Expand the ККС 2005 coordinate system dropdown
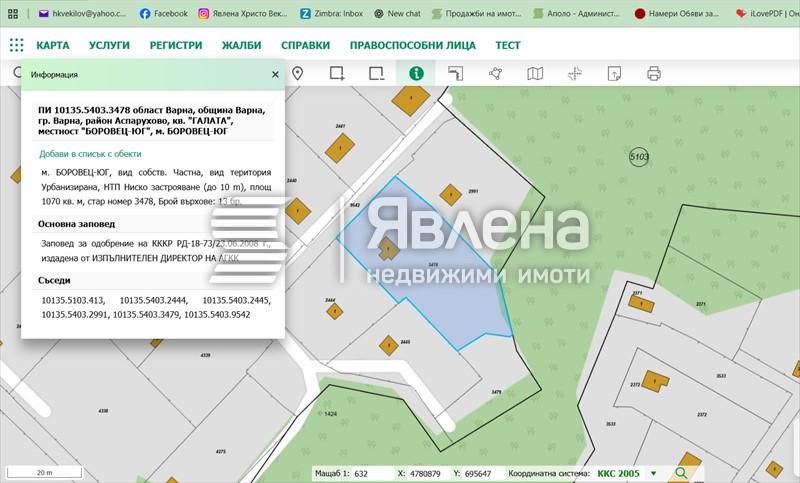 [653, 473]
